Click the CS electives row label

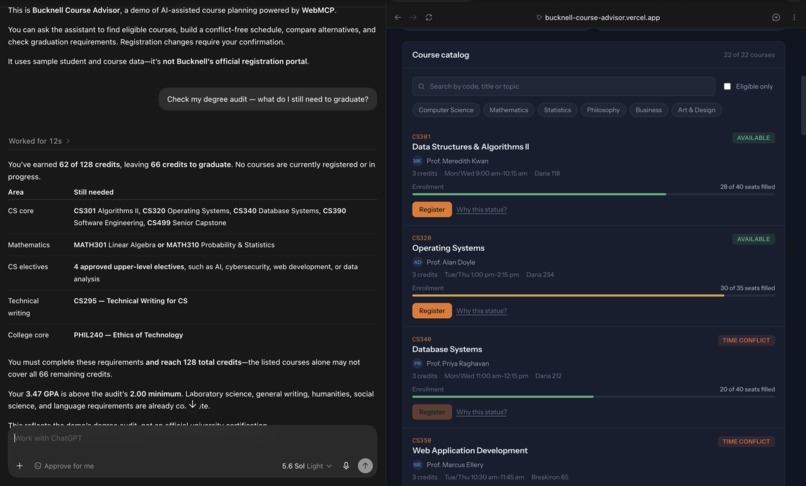coord(28,267)
